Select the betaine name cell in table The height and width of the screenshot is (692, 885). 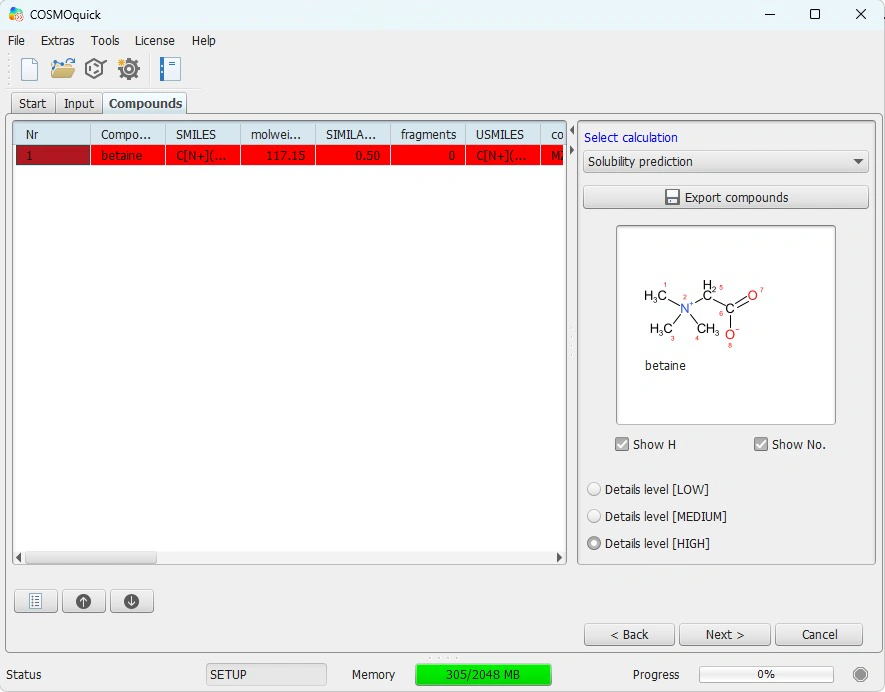pyautogui.click(x=128, y=155)
